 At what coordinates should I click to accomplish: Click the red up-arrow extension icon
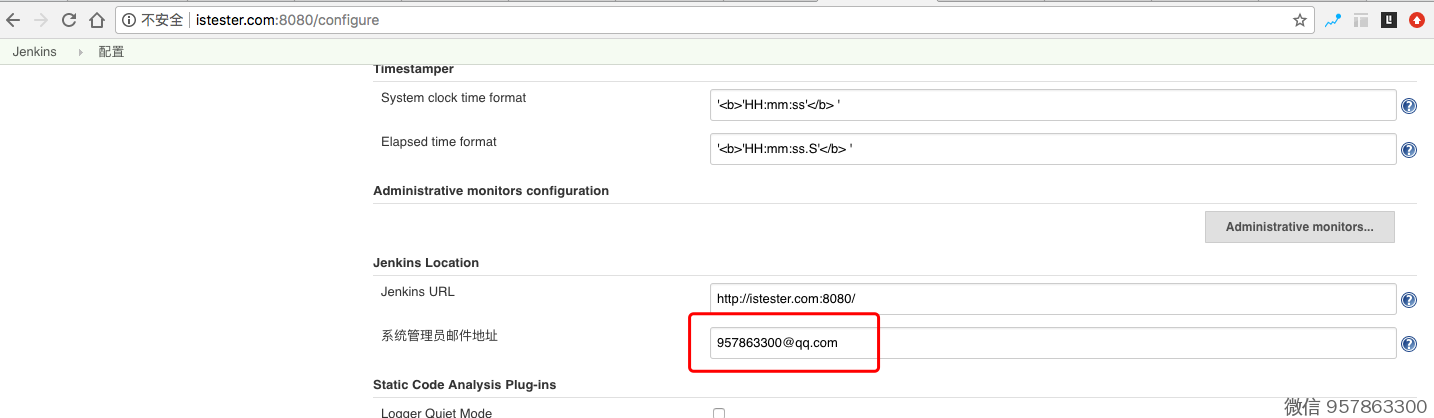click(x=1416, y=20)
